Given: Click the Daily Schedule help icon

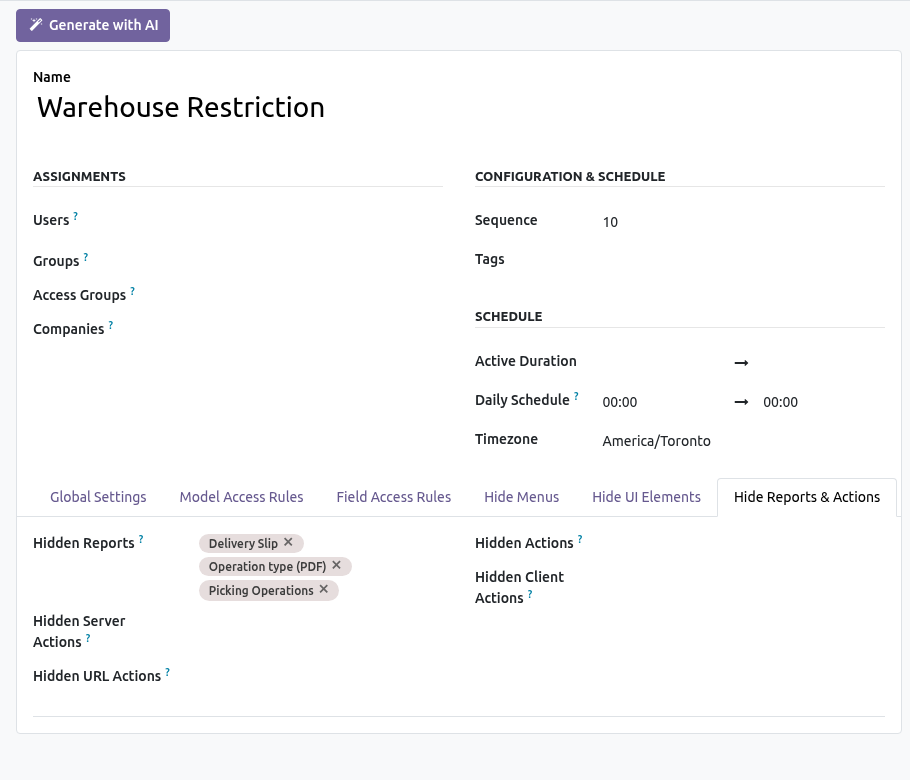Looking at the screenshot, I should (576, 396).
